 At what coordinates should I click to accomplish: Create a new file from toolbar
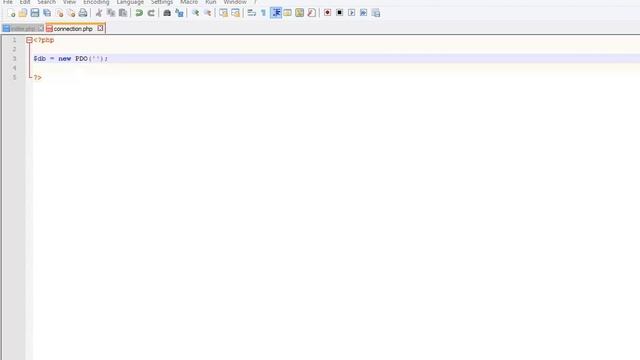(11, 13)
